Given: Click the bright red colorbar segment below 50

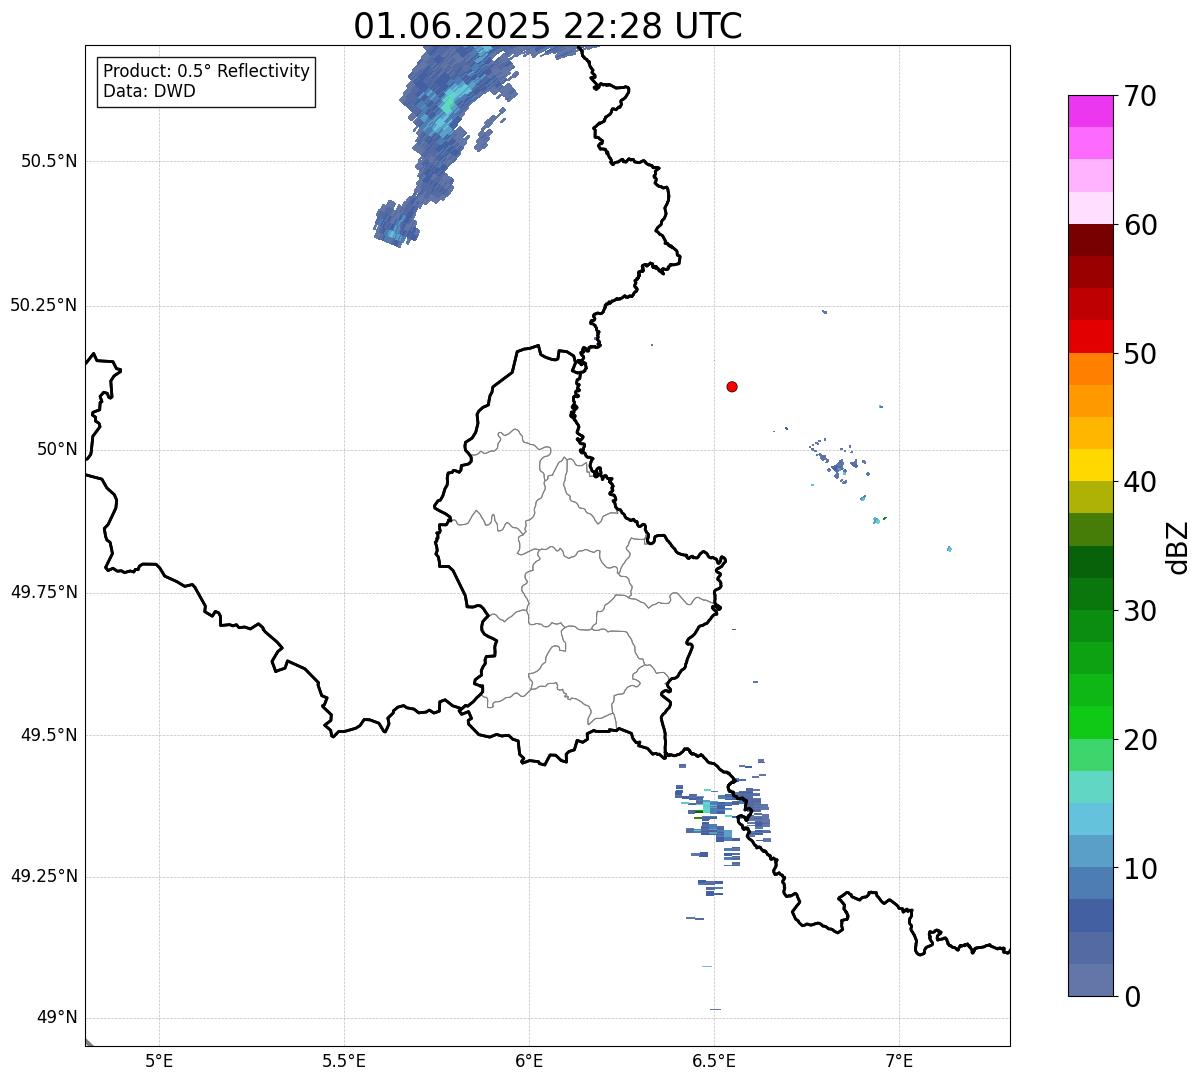Looking at the screenshot, I should tap(1090, 336).
